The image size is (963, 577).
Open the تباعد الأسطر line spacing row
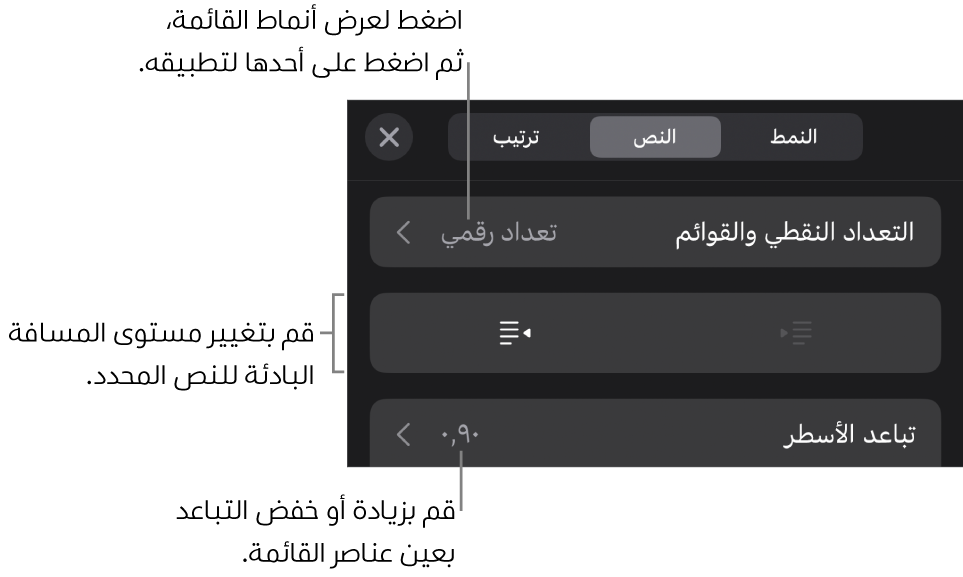tap(848, 435)
